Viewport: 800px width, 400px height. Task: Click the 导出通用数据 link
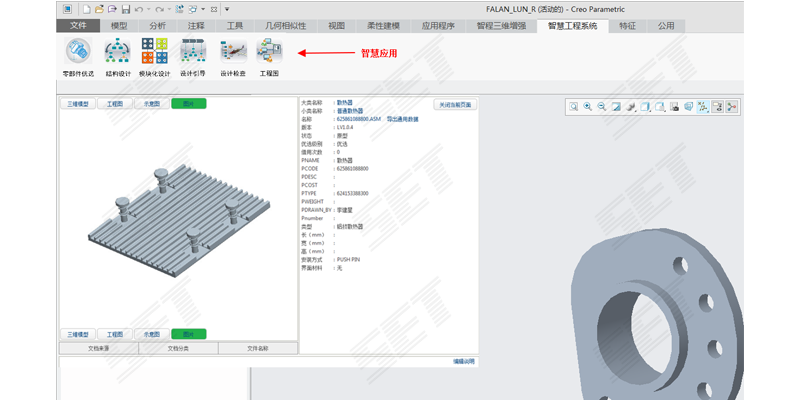403,119
